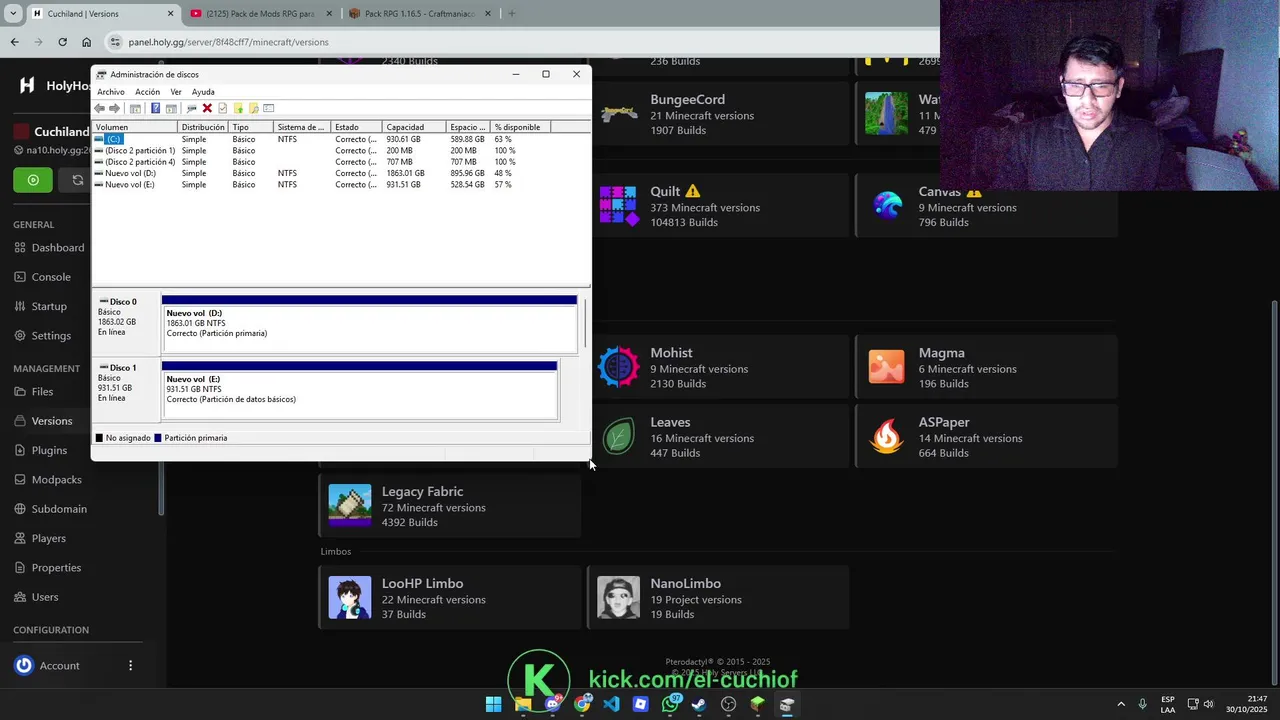This screenshot has width=1280, height=720.
Task: Open the Acción menu
Action: pos(147,92)
